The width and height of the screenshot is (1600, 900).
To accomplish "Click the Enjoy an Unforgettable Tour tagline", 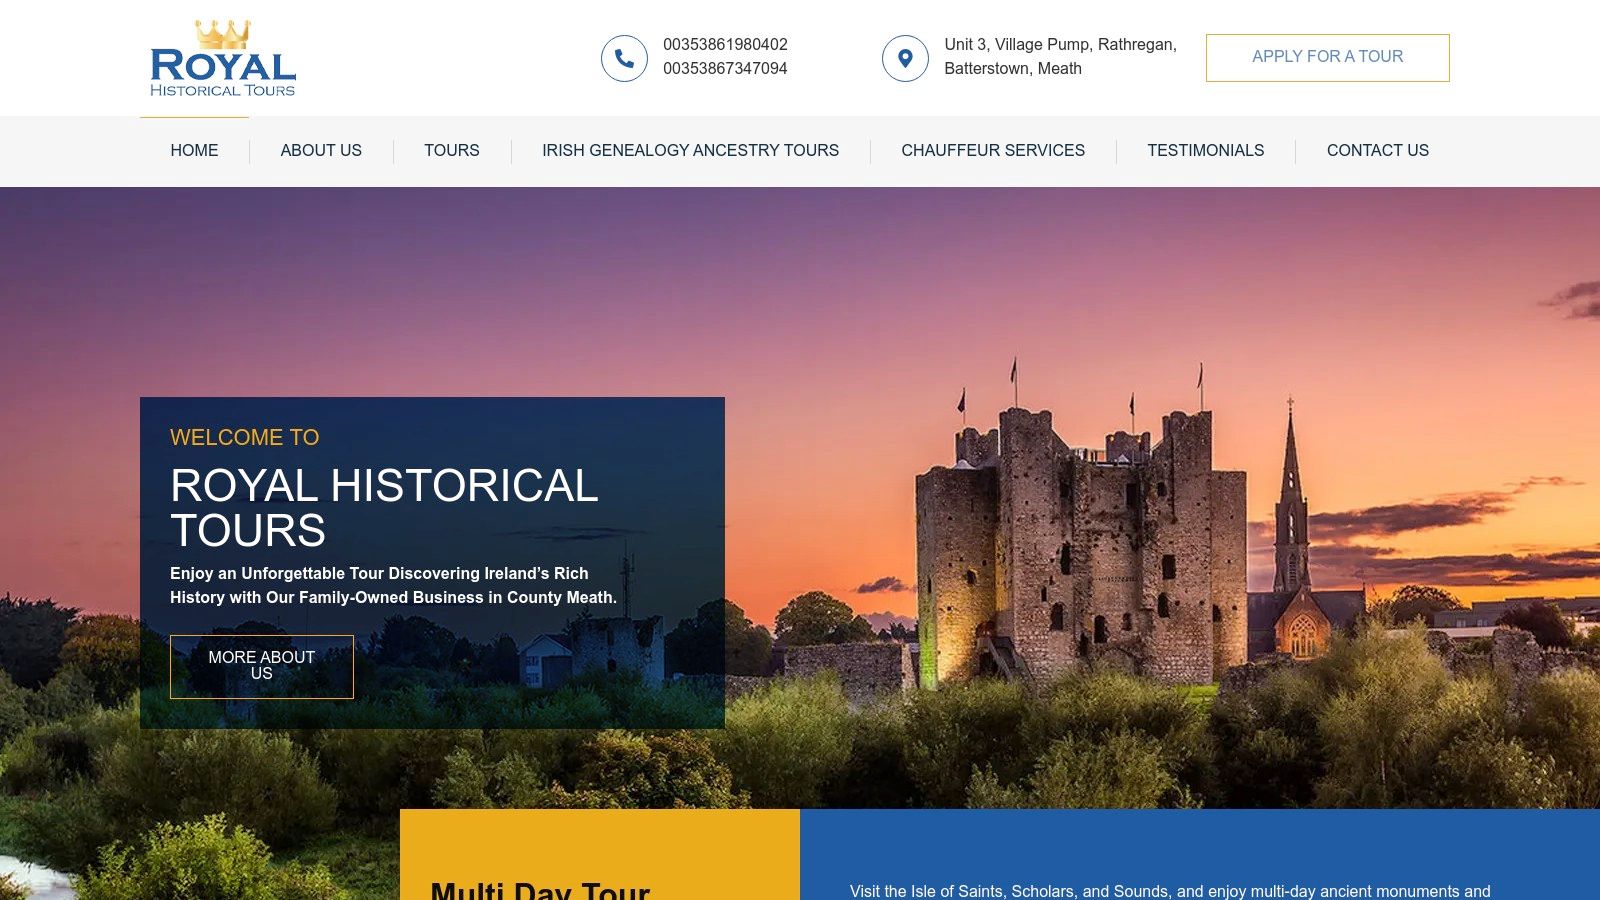I will tap(393, 585).
